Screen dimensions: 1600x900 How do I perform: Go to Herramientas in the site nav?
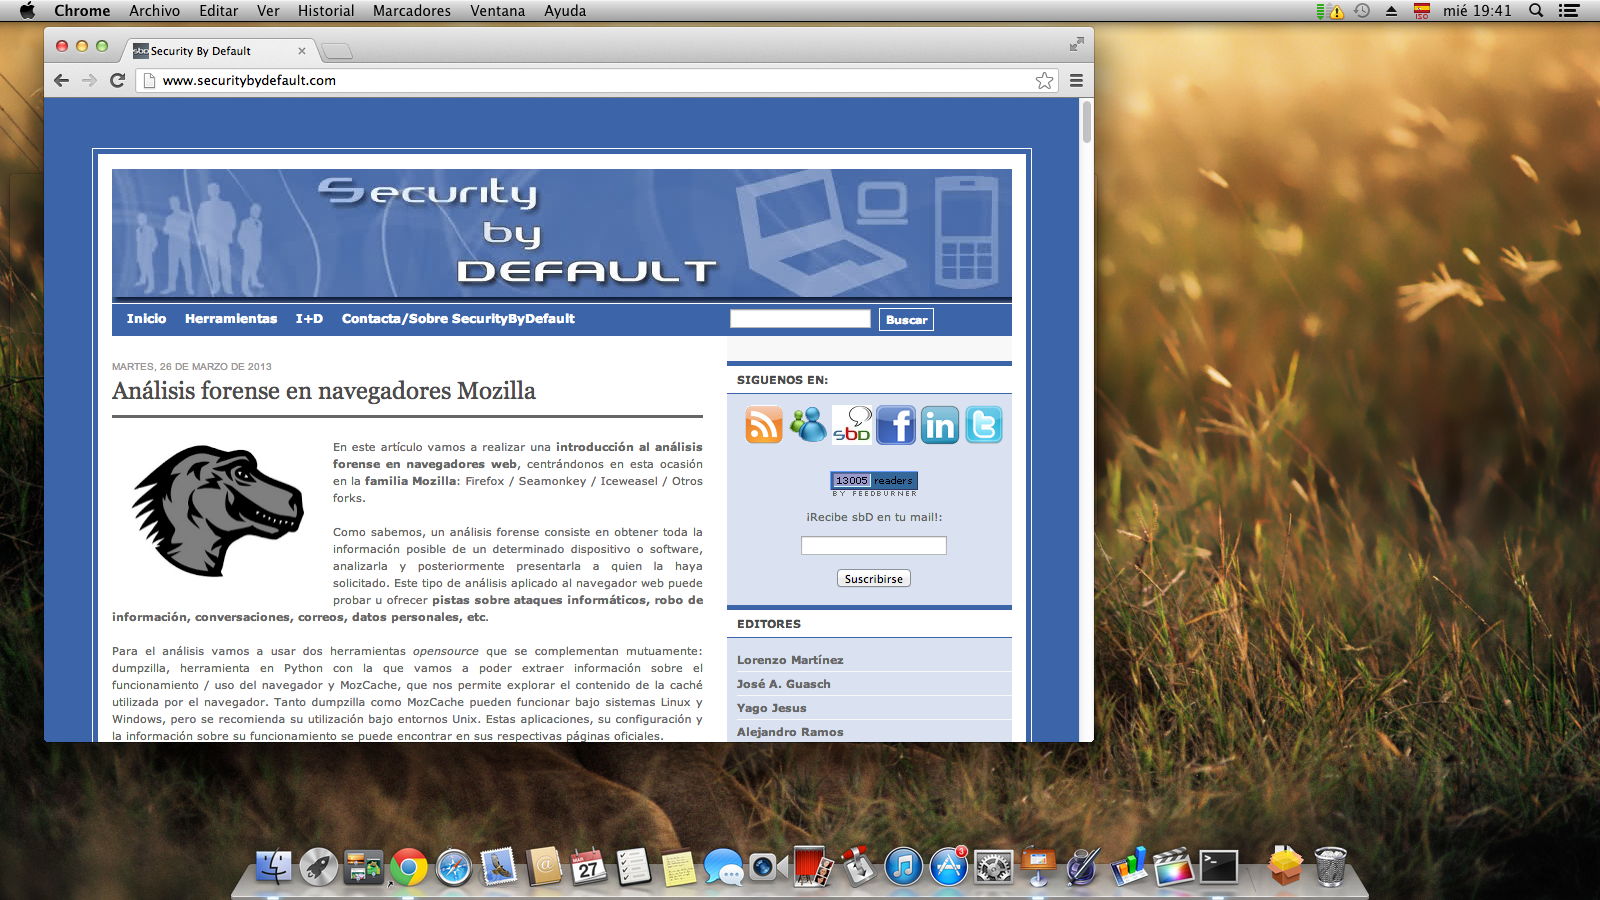pos(231,319)
